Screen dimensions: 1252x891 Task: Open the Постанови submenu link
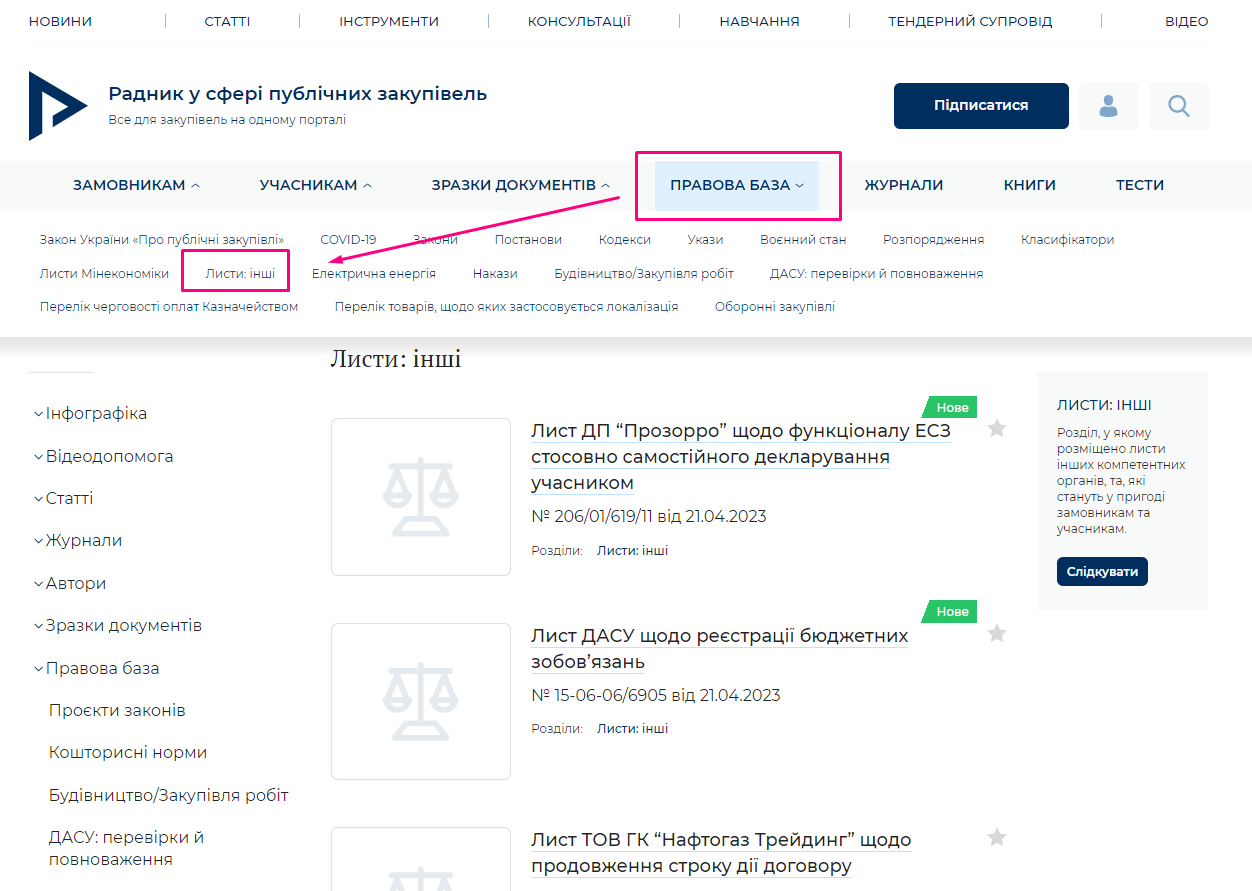click(x=528, y=240)
